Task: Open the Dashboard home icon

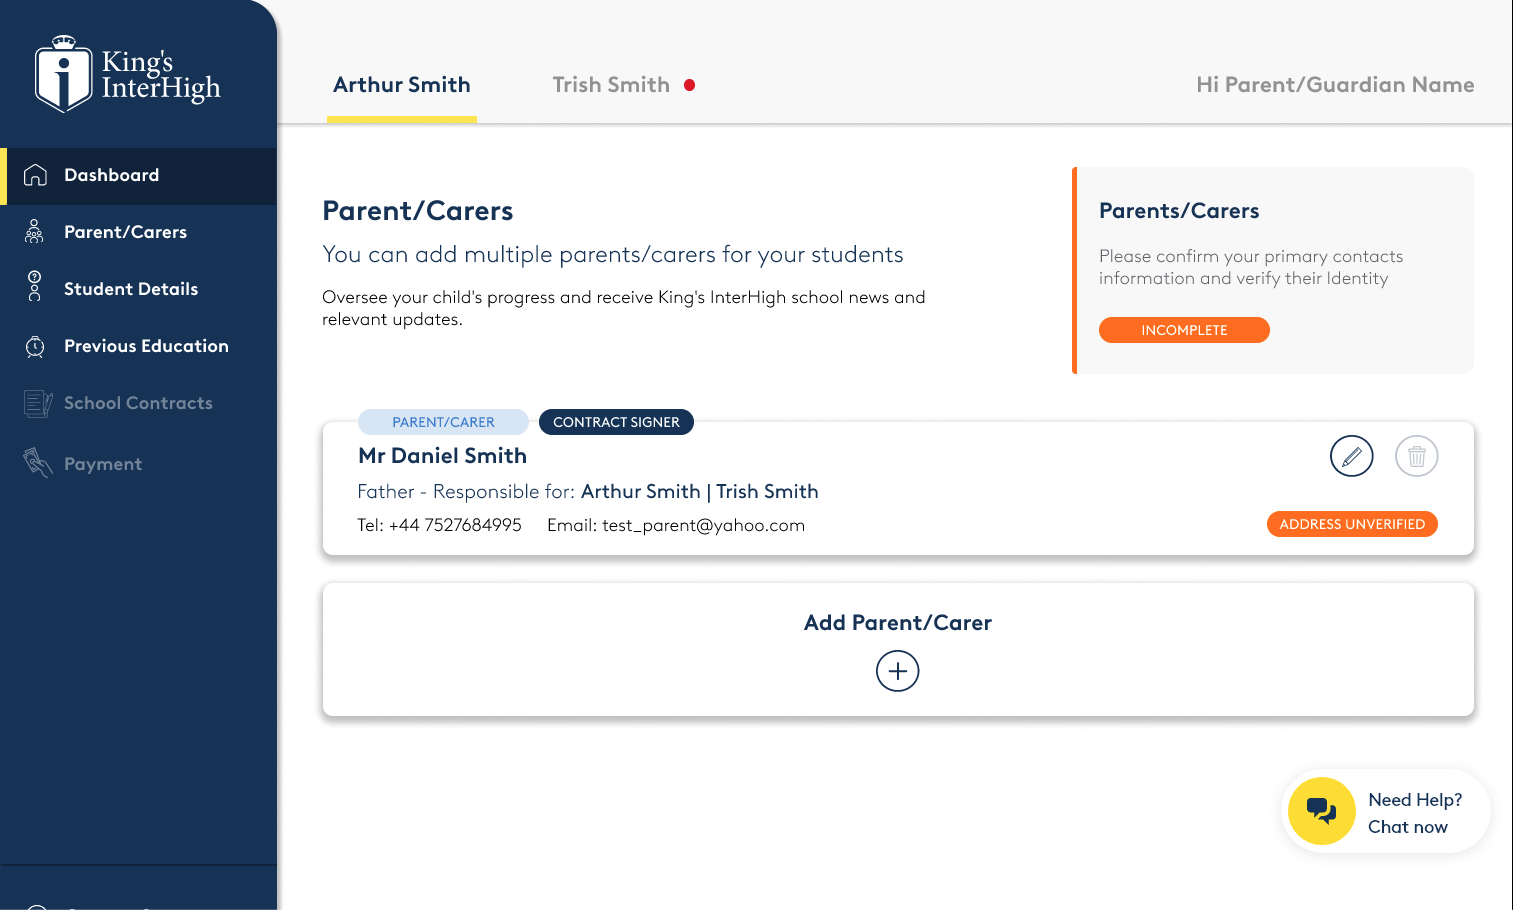Action: point(35,175)
